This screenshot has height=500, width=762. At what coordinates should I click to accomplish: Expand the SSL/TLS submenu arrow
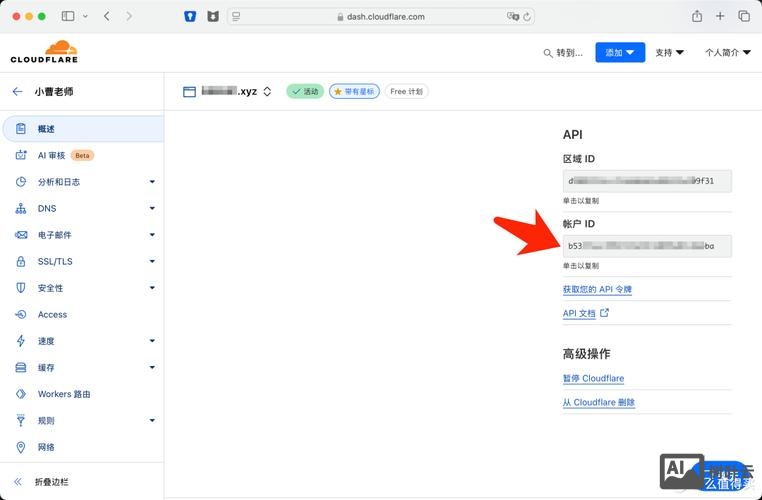(x=152, y=261)
